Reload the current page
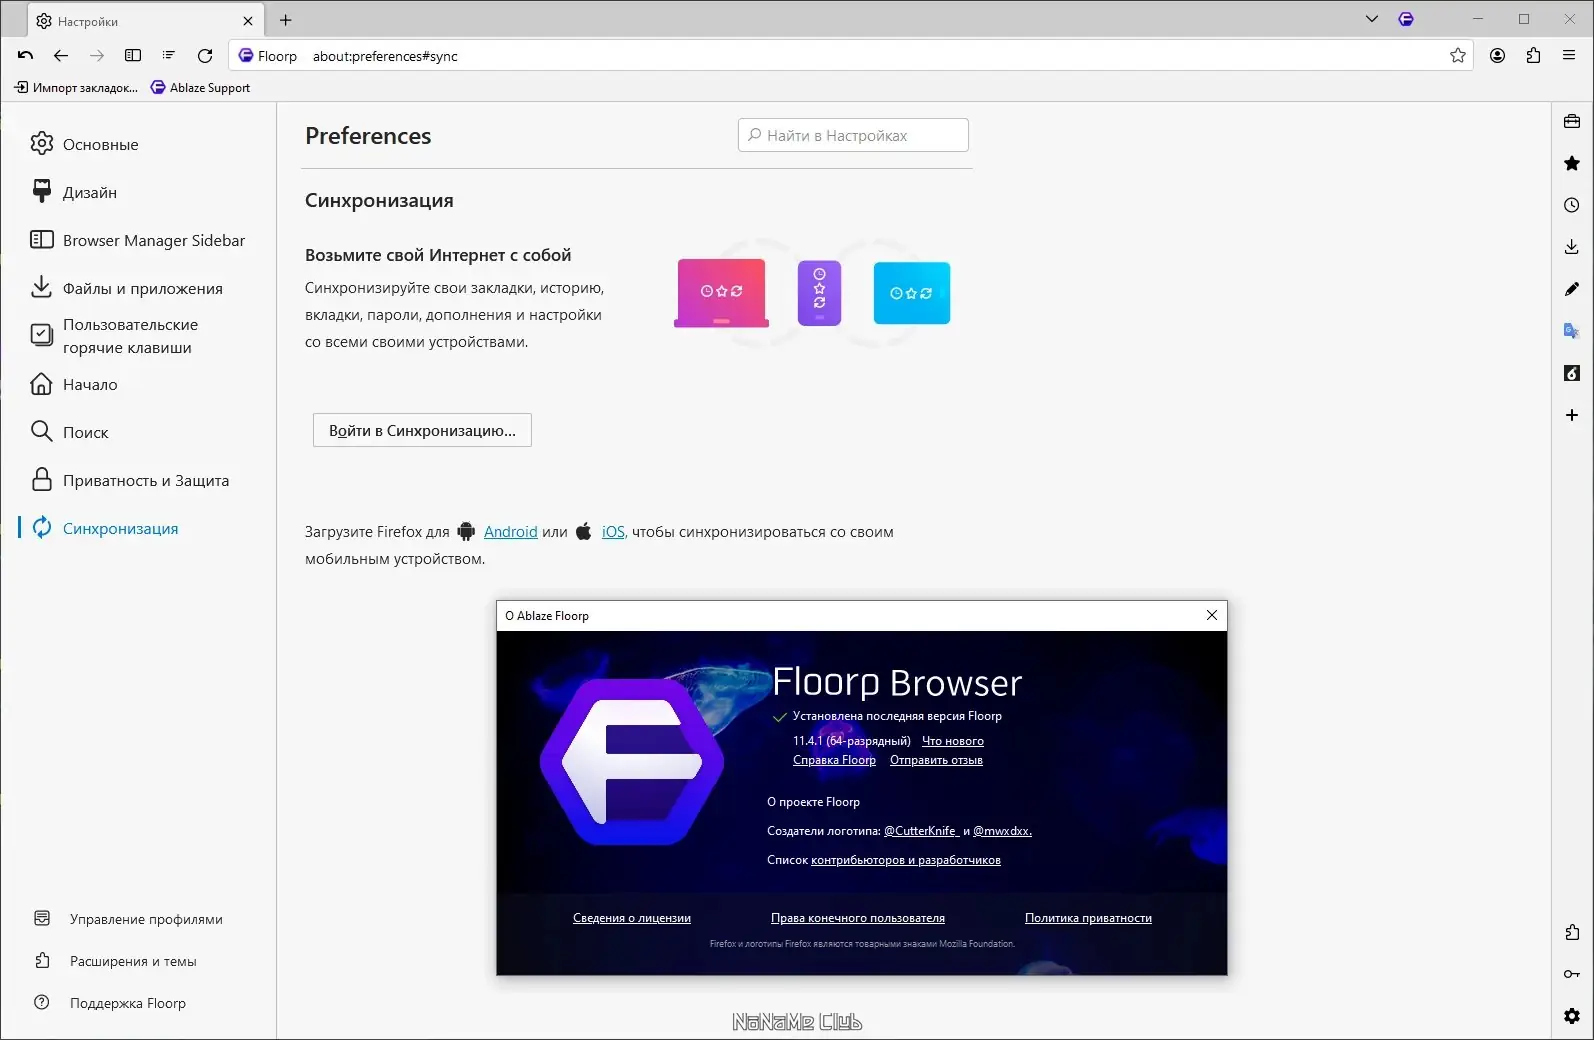Image resolution: width=1594 pixels, height=1040 pixels. coord(205,56)
